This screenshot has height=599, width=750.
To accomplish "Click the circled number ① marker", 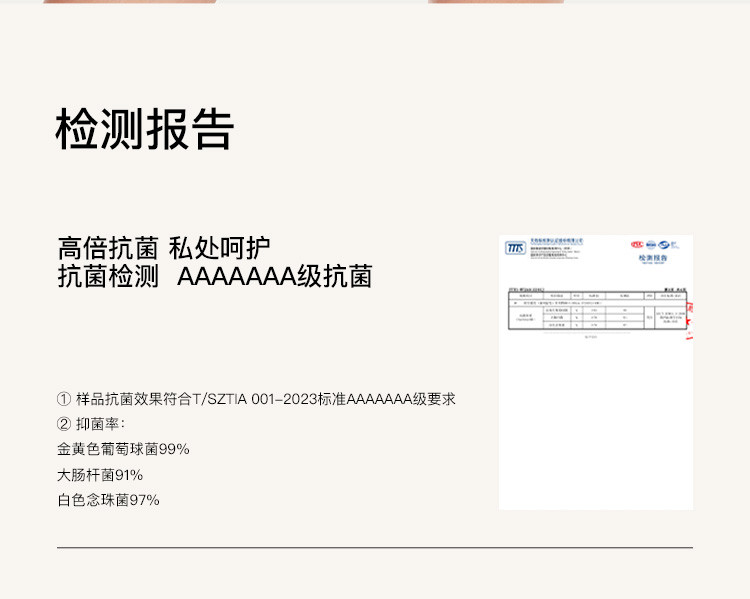I will (x=64, y=398).
